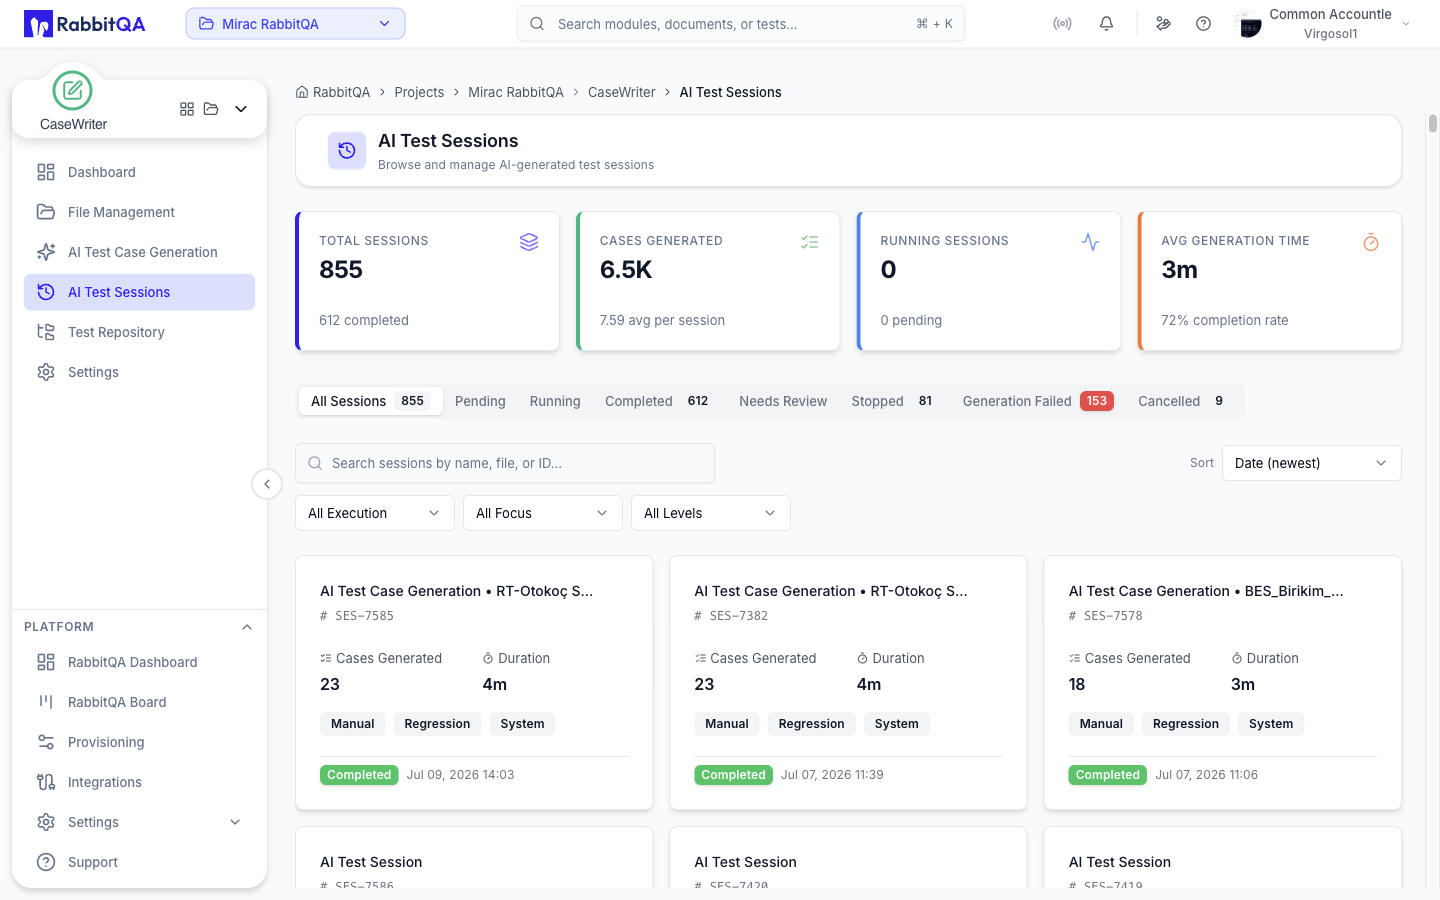This screenshot has width=1440, height=900.
Task: Open the Sort by Date (newest) dropdown
Action: tap(1311, 463)
